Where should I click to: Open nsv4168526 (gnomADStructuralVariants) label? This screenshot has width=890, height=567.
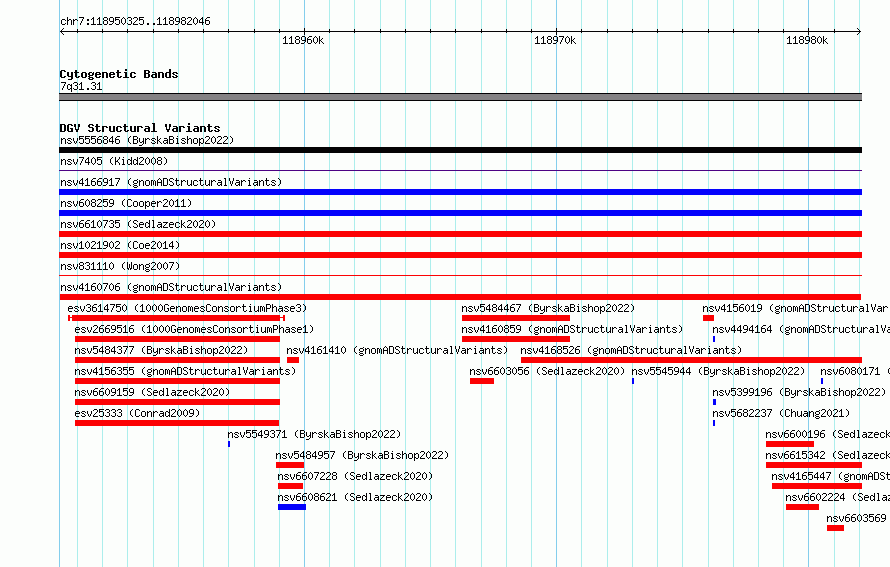[x=631, y=350]
